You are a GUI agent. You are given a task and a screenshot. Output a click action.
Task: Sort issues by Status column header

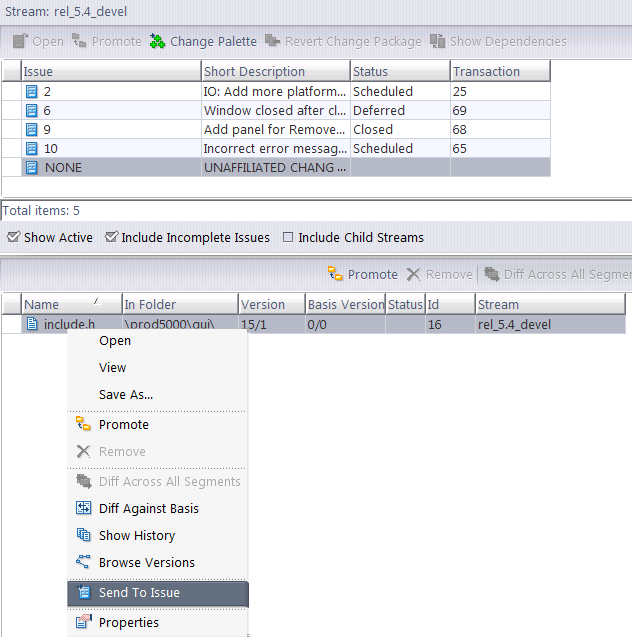coord(398,72)
